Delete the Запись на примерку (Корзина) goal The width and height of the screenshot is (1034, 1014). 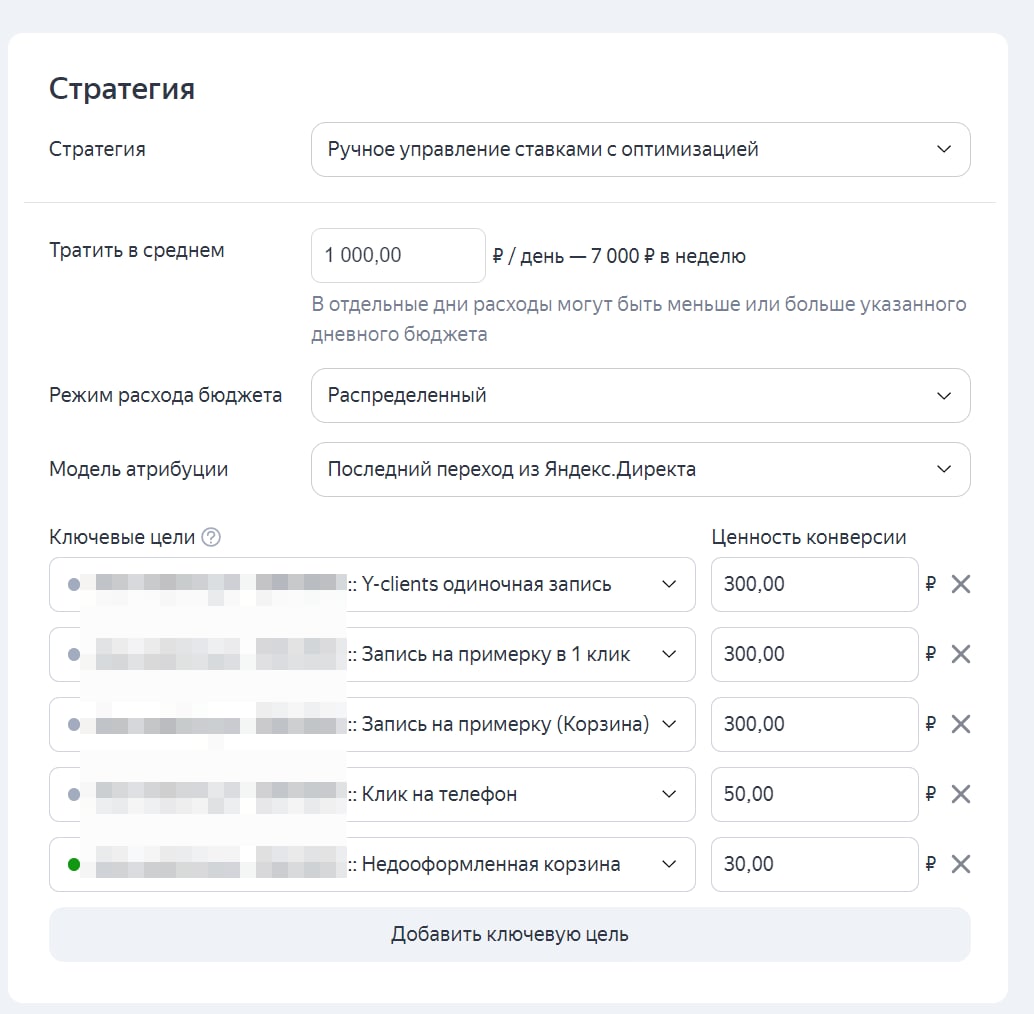pyautogui.click(x=960, y=724)
